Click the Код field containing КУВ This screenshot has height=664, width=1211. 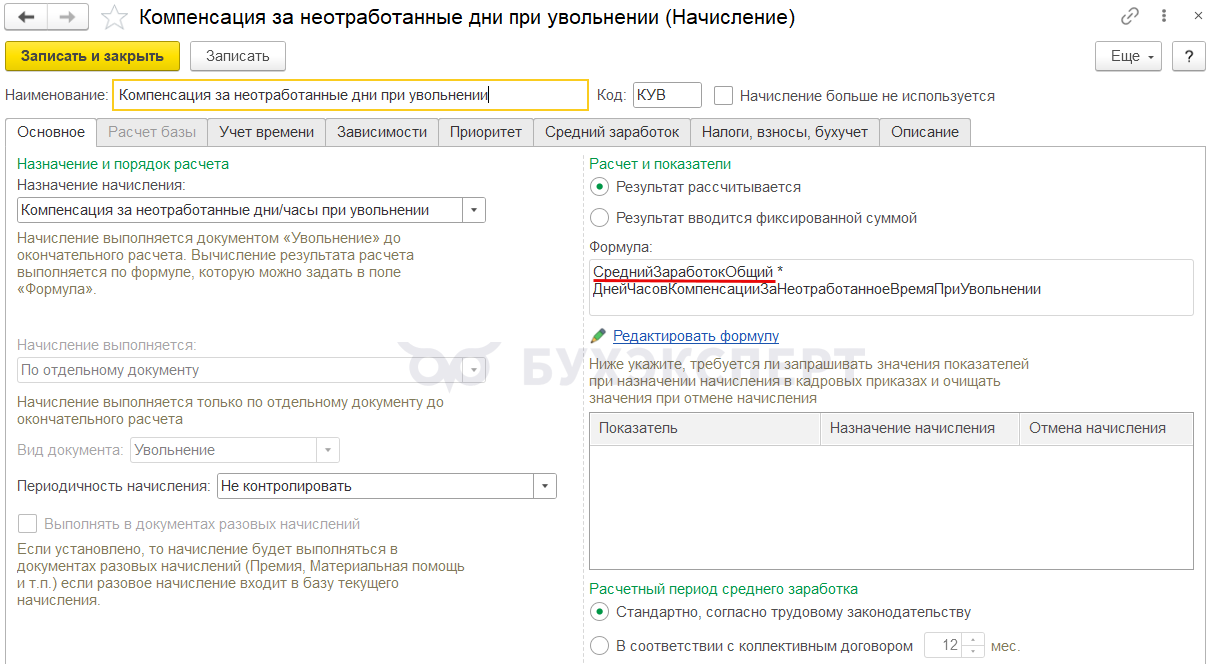point(667,95)
